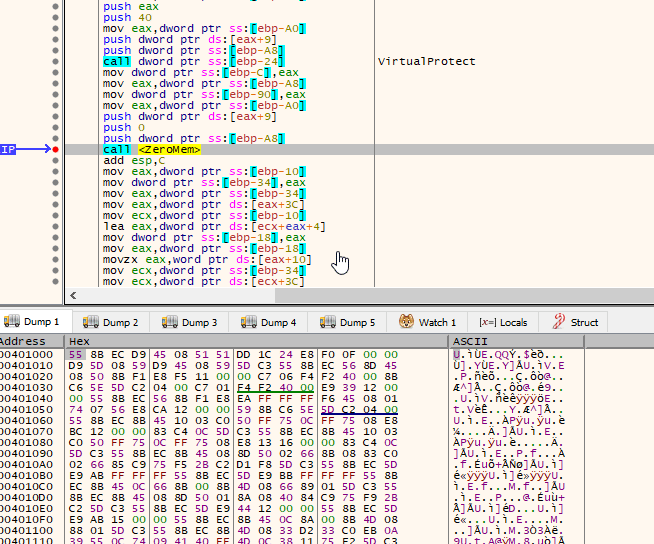
Task: Click dump address 004010A0
Action: click(27, 465)
